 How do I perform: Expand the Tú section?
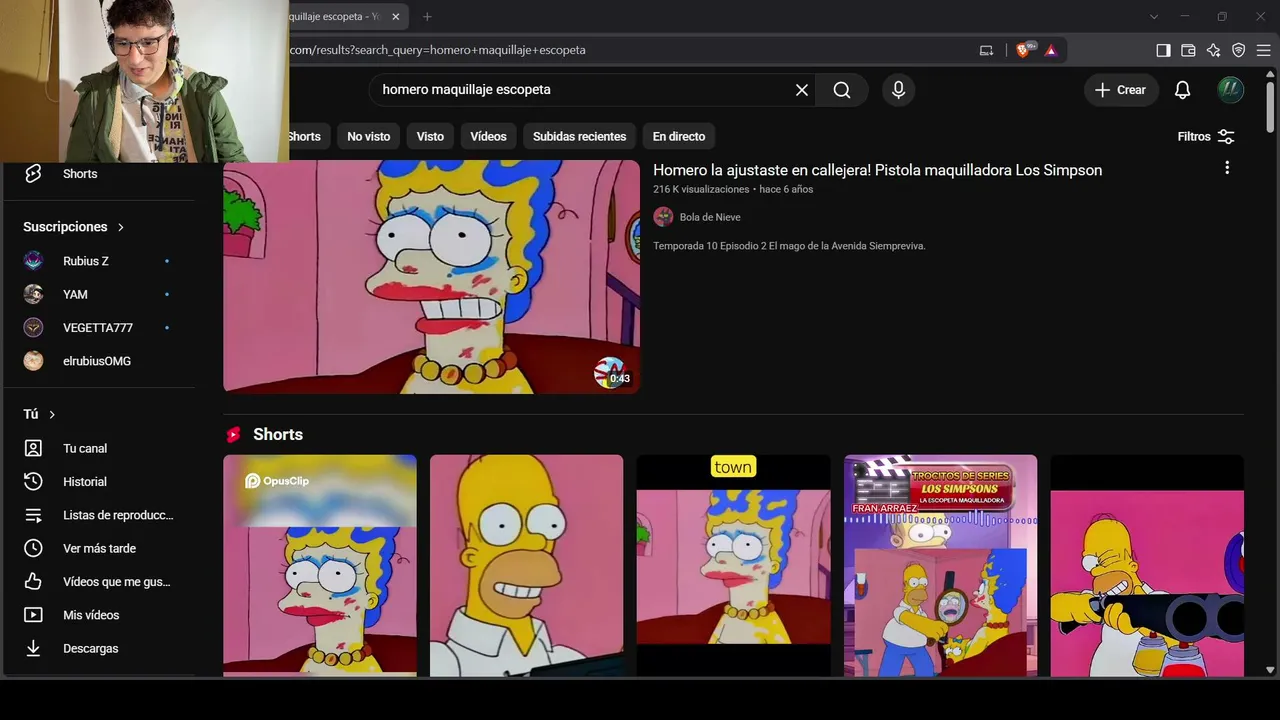tap(39, 414)
